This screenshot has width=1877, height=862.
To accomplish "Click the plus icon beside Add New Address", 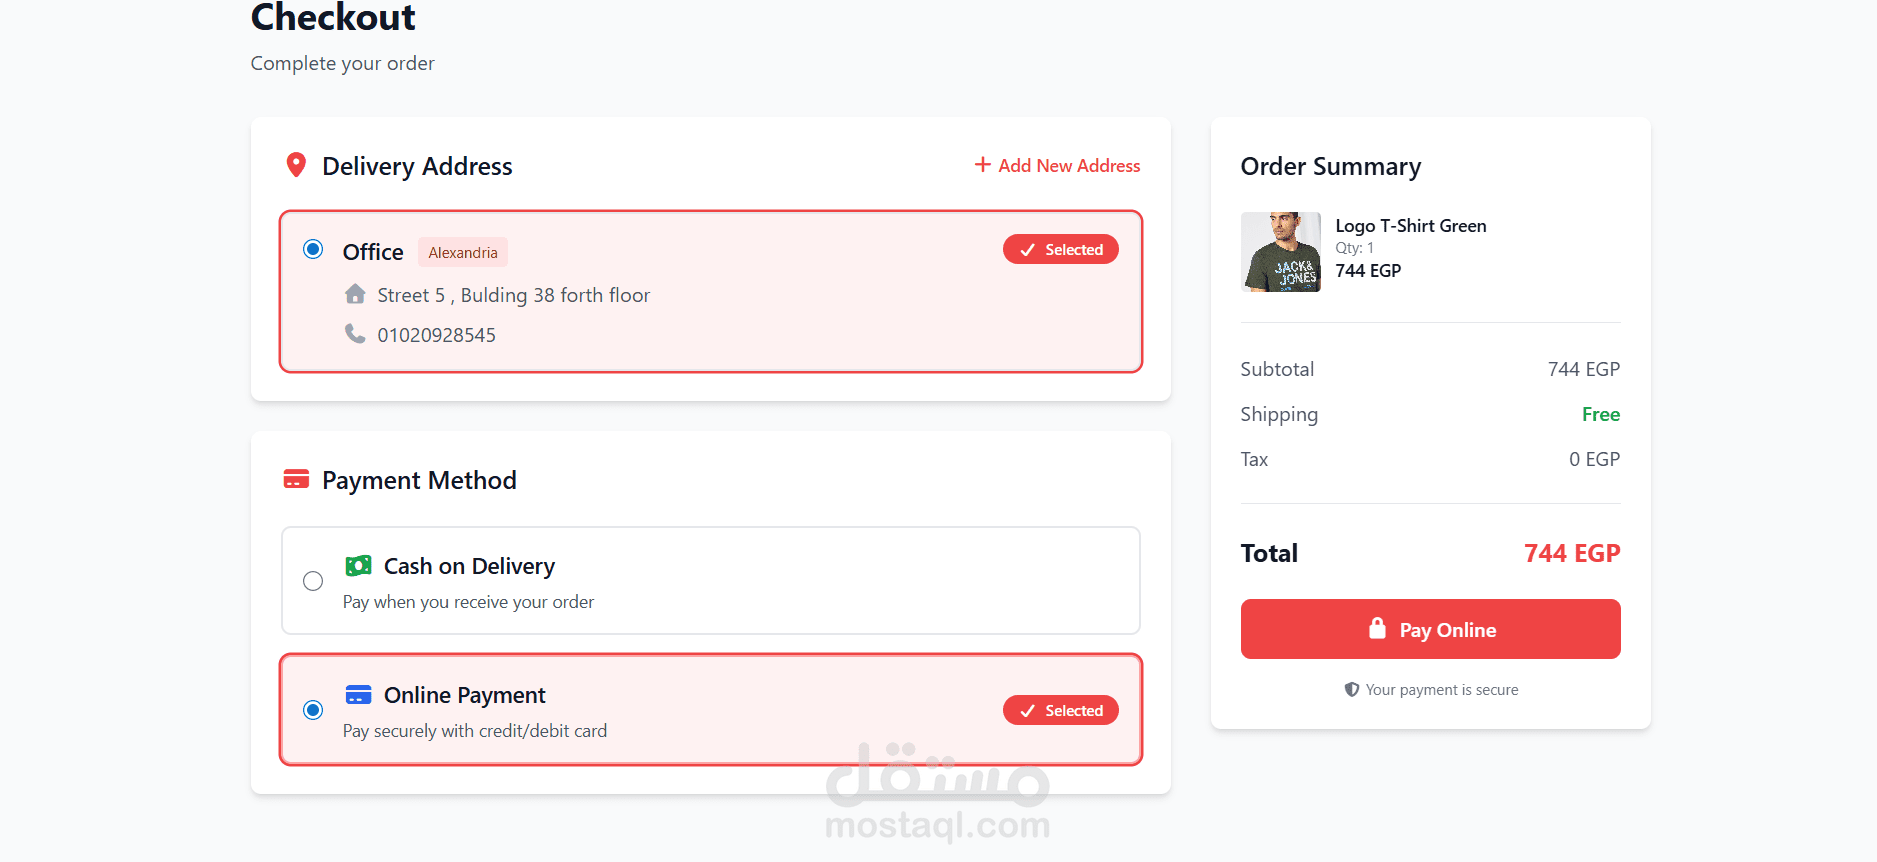I will click(983, 165).
